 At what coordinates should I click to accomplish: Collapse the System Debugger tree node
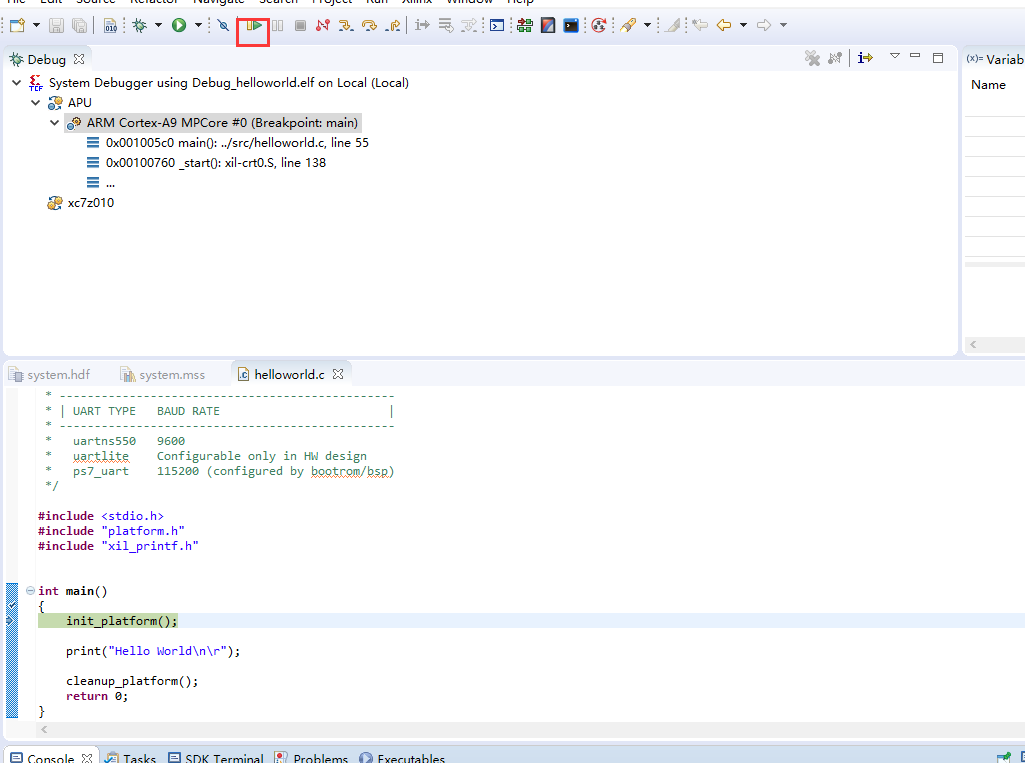click(x=17, y=83)
